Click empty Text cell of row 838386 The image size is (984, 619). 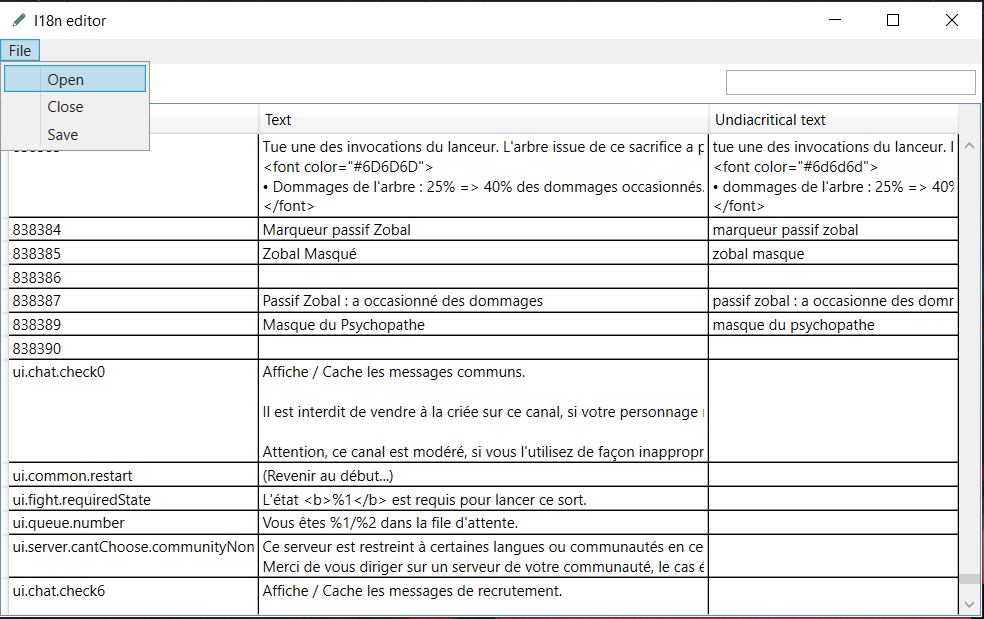pyautogui.click(x=483, y=277)
